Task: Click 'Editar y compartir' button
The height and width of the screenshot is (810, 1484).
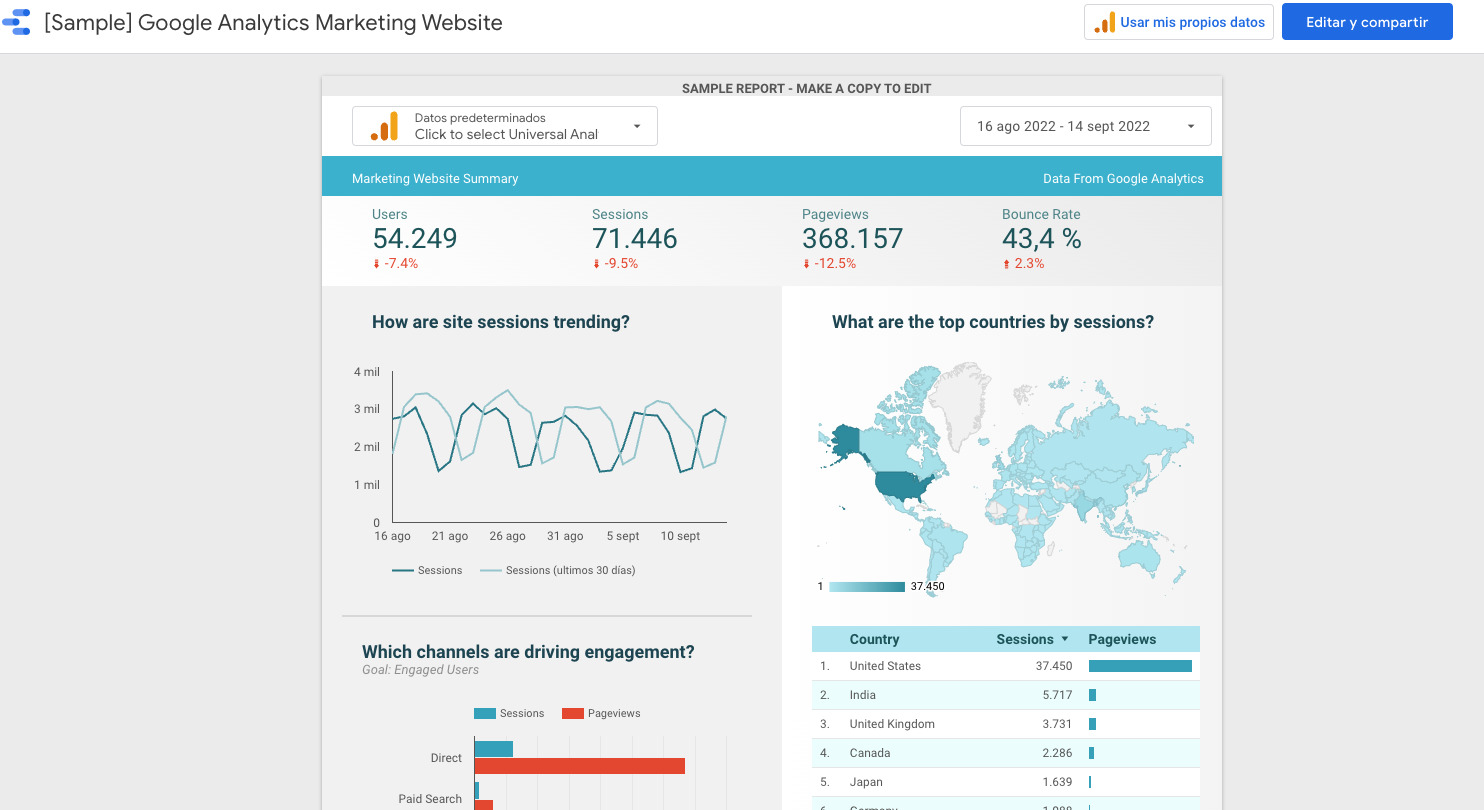Action: pyautogui.click(x=1367, y=22)
